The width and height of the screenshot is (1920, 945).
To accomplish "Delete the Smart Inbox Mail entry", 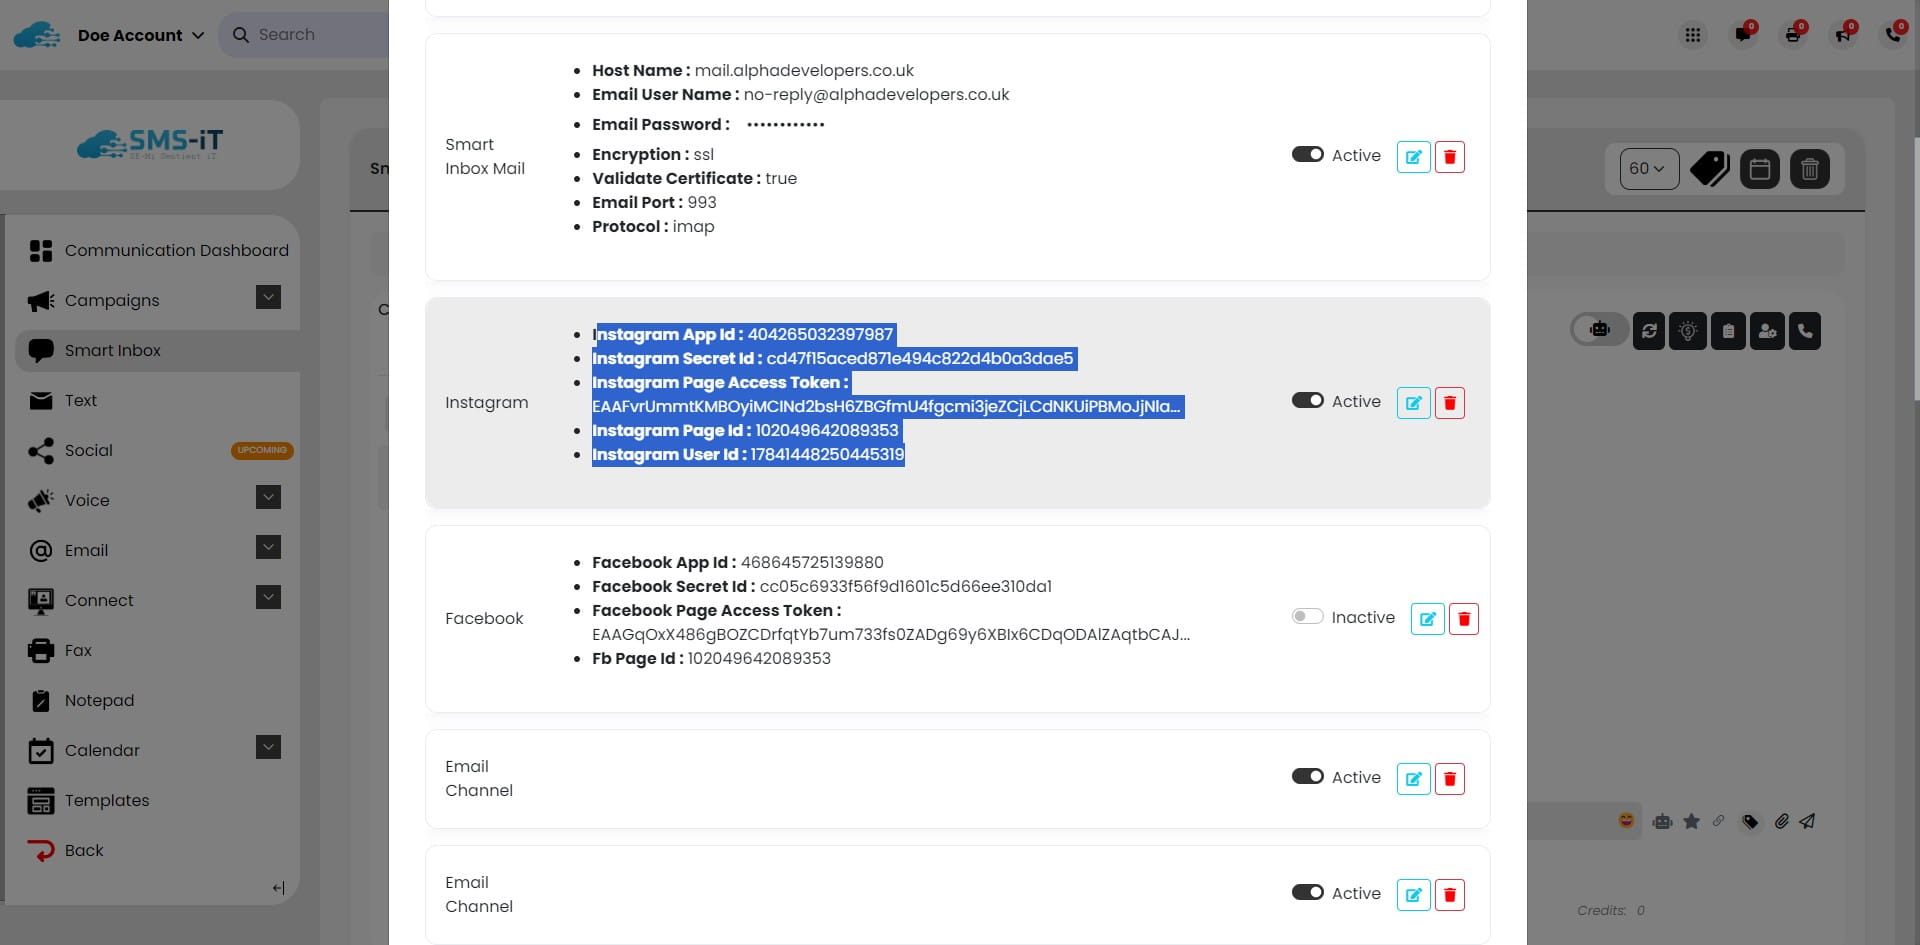I will pyautogui.click(x=1449, y=157).
